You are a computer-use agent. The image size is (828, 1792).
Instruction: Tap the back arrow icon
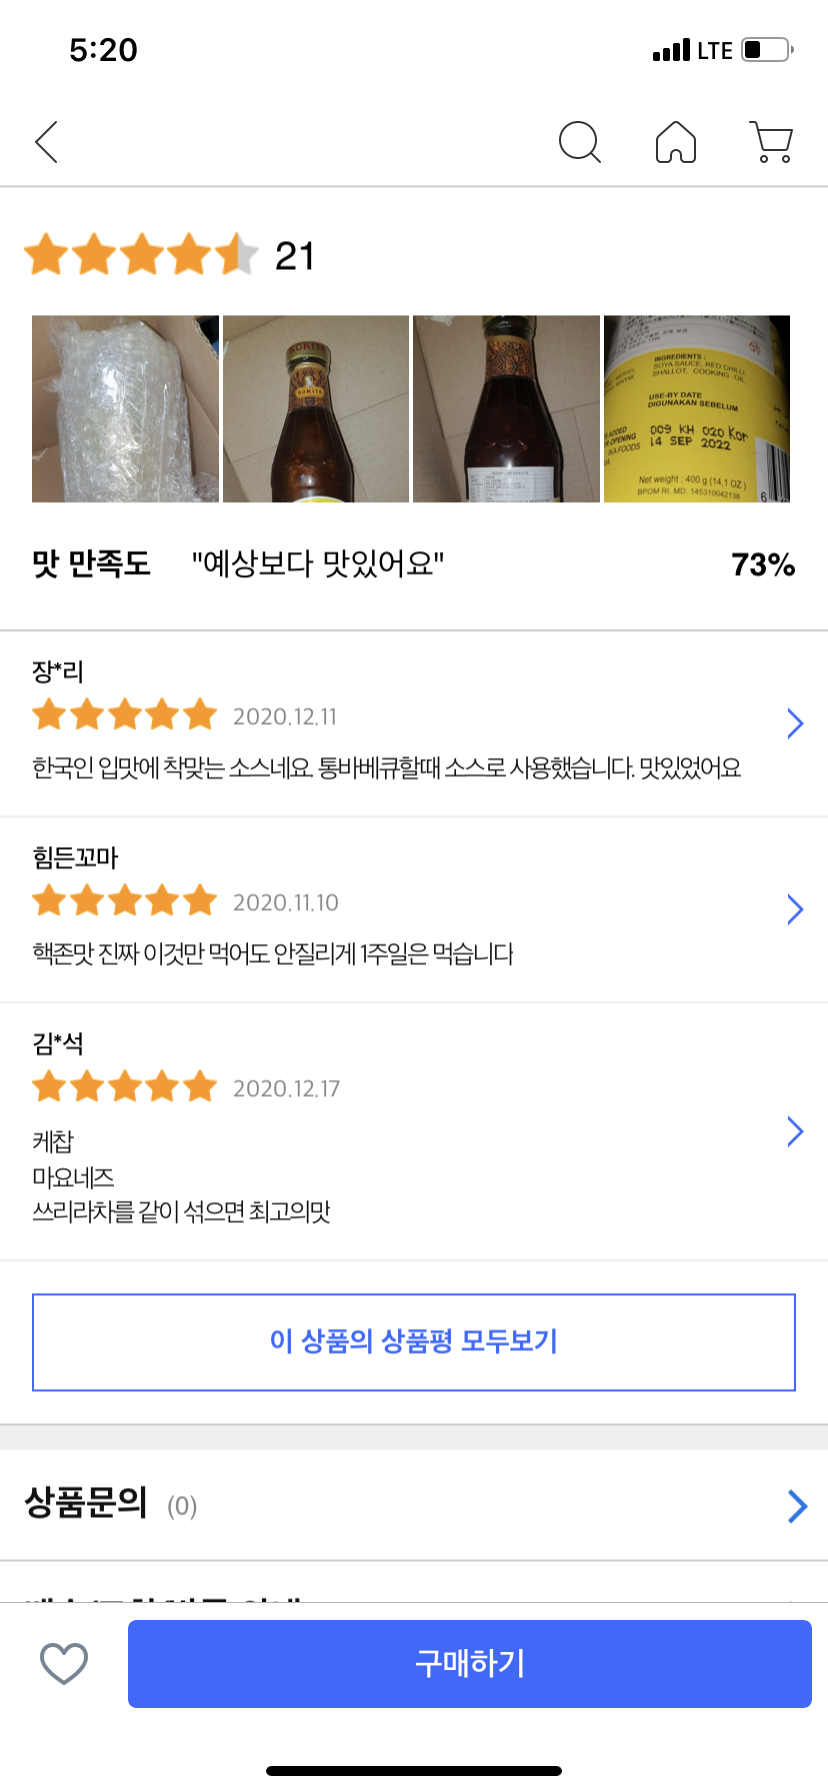click(47, 142)
